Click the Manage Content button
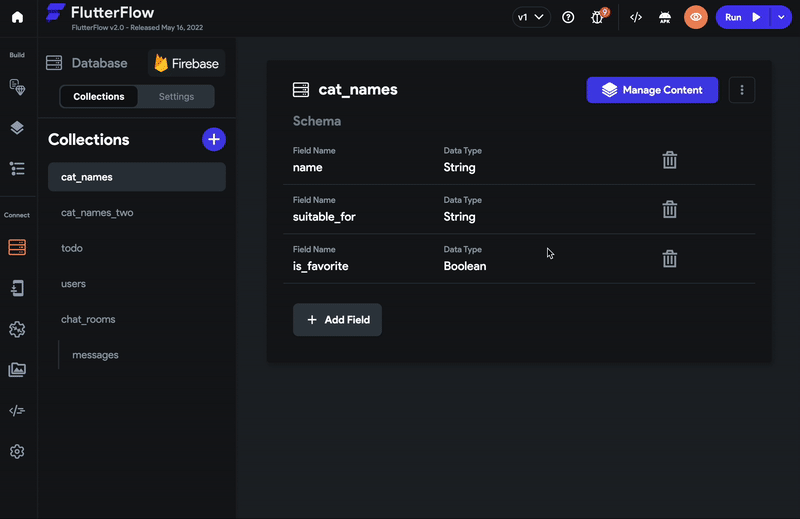This screenshot has width=800, height=519. [652, 90]
